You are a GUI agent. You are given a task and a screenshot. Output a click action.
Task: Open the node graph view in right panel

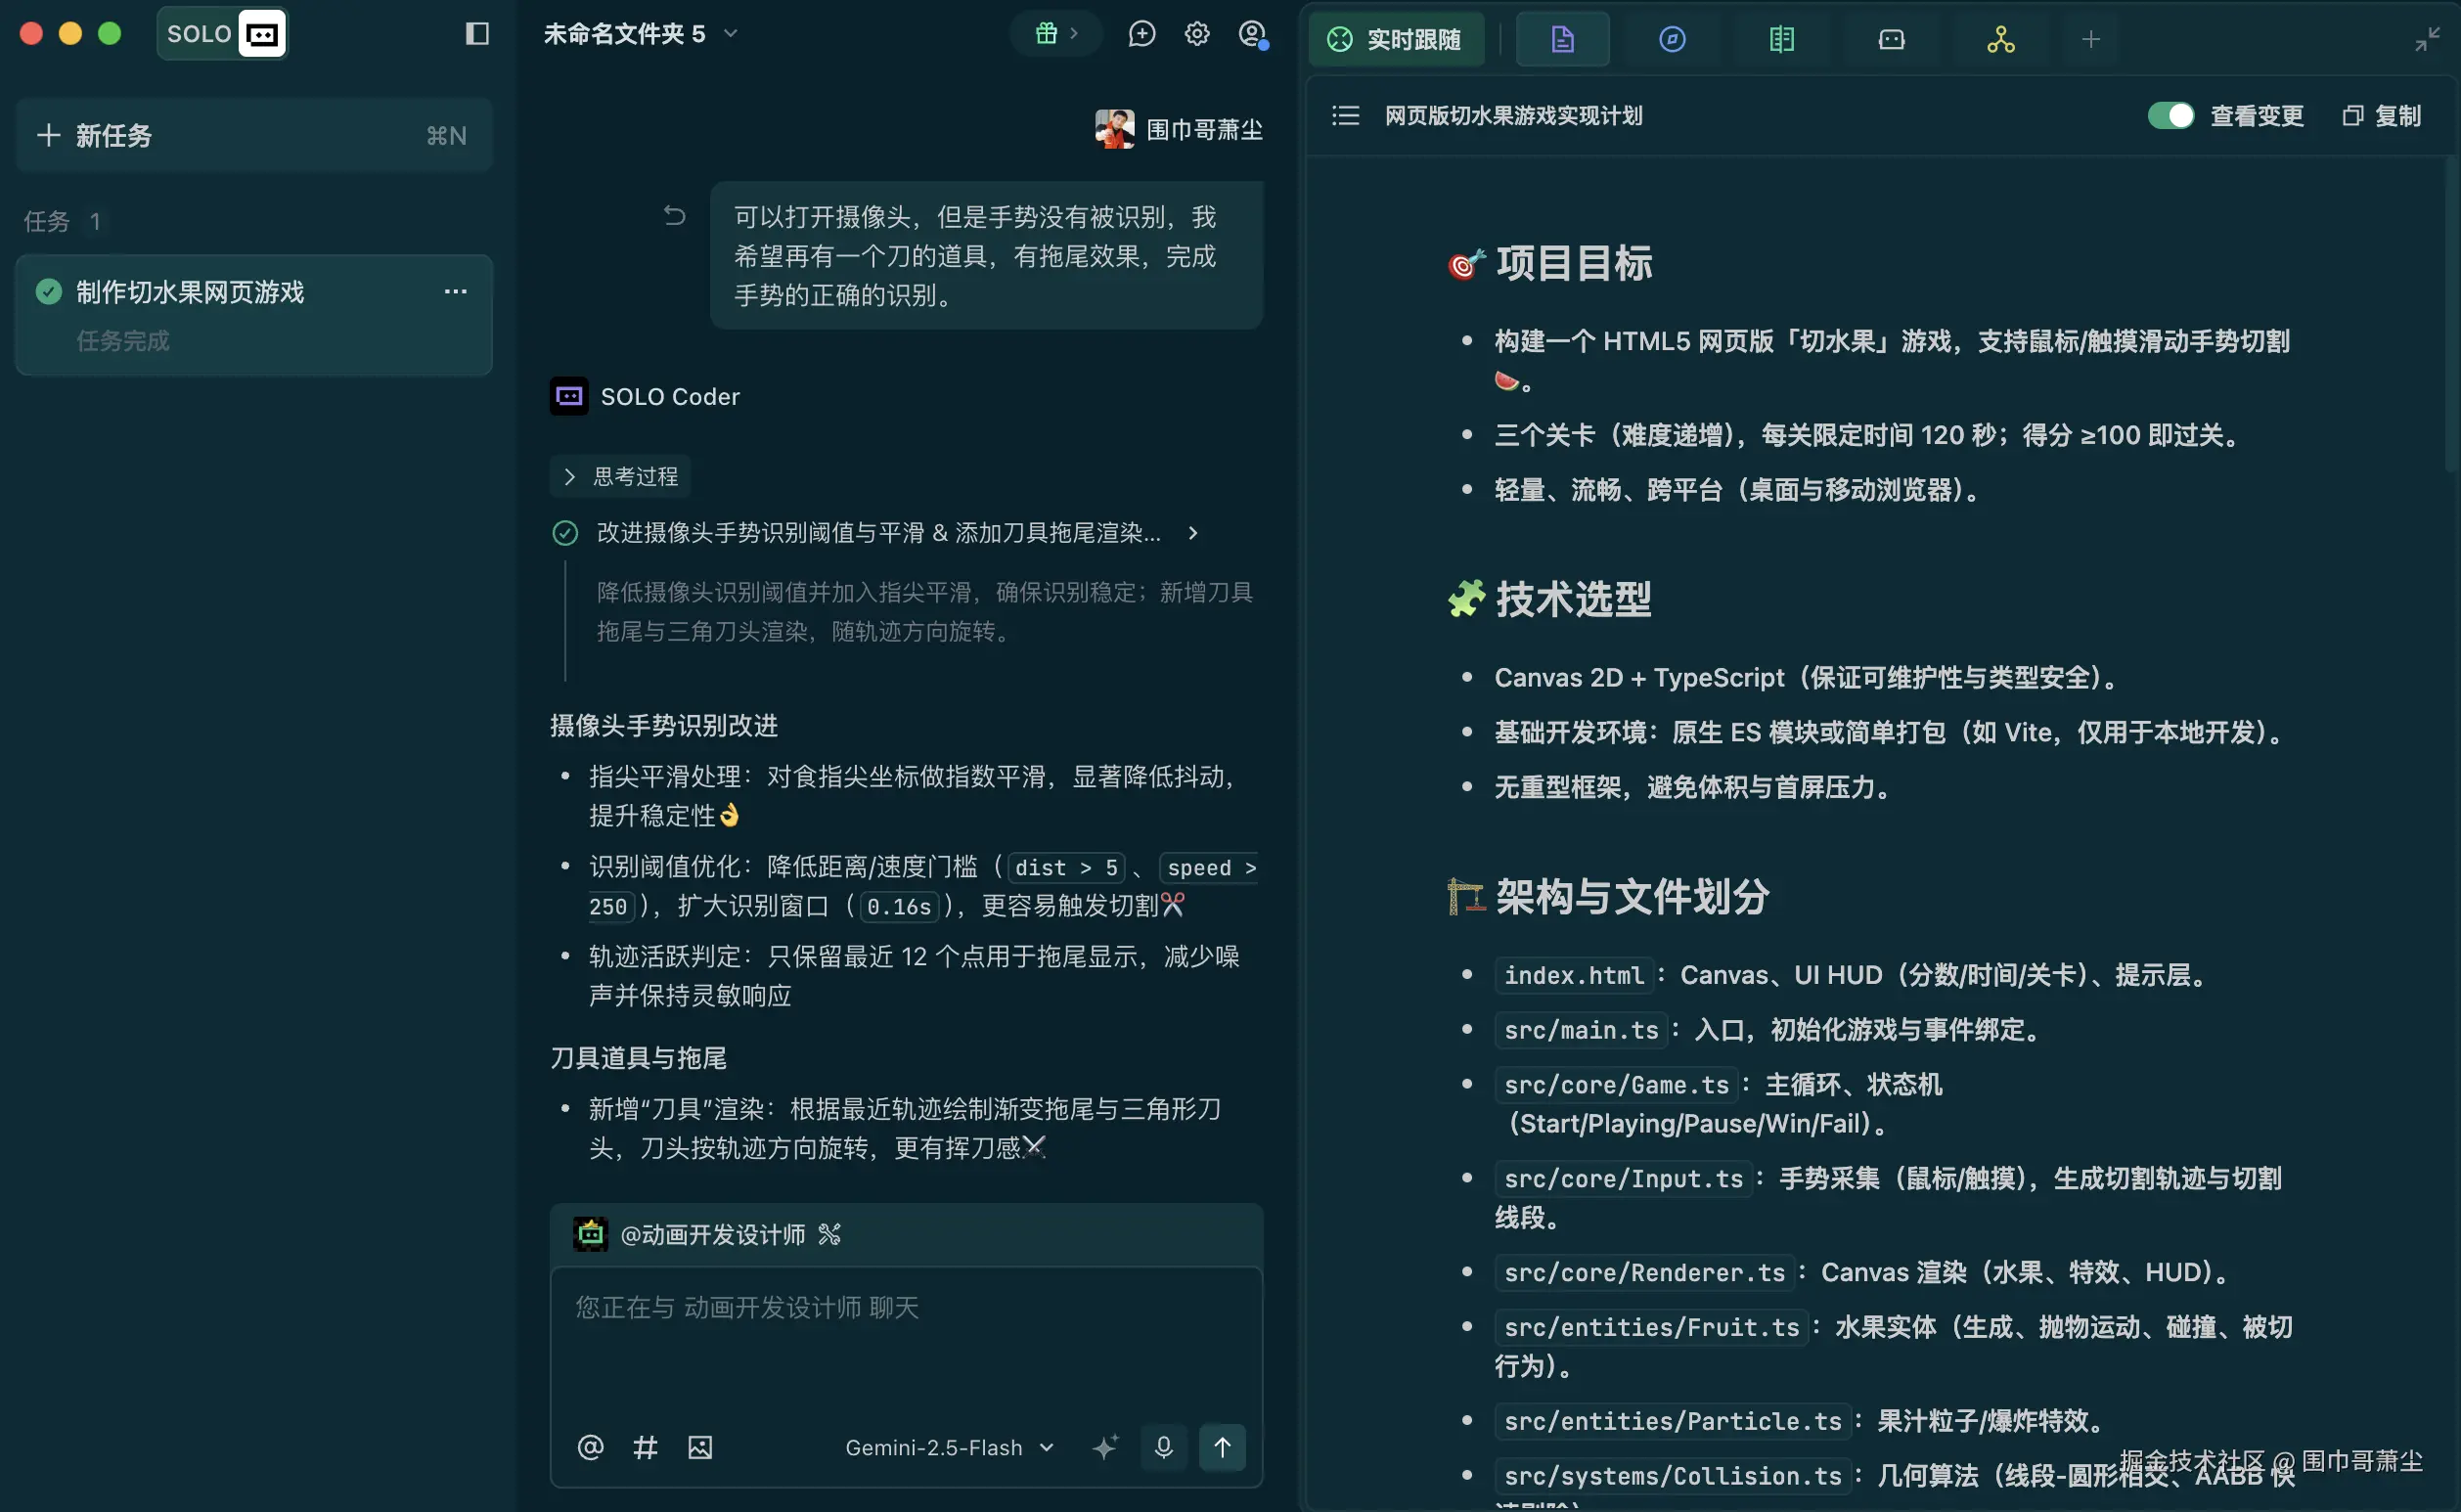1999,39
